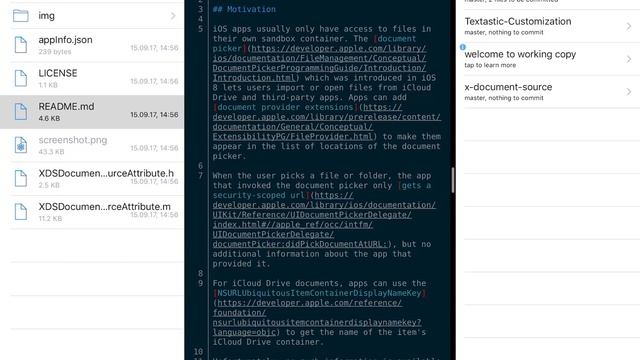
Task: Tap the screenshot.png image file icon
Action: click(x=21, y=145)
